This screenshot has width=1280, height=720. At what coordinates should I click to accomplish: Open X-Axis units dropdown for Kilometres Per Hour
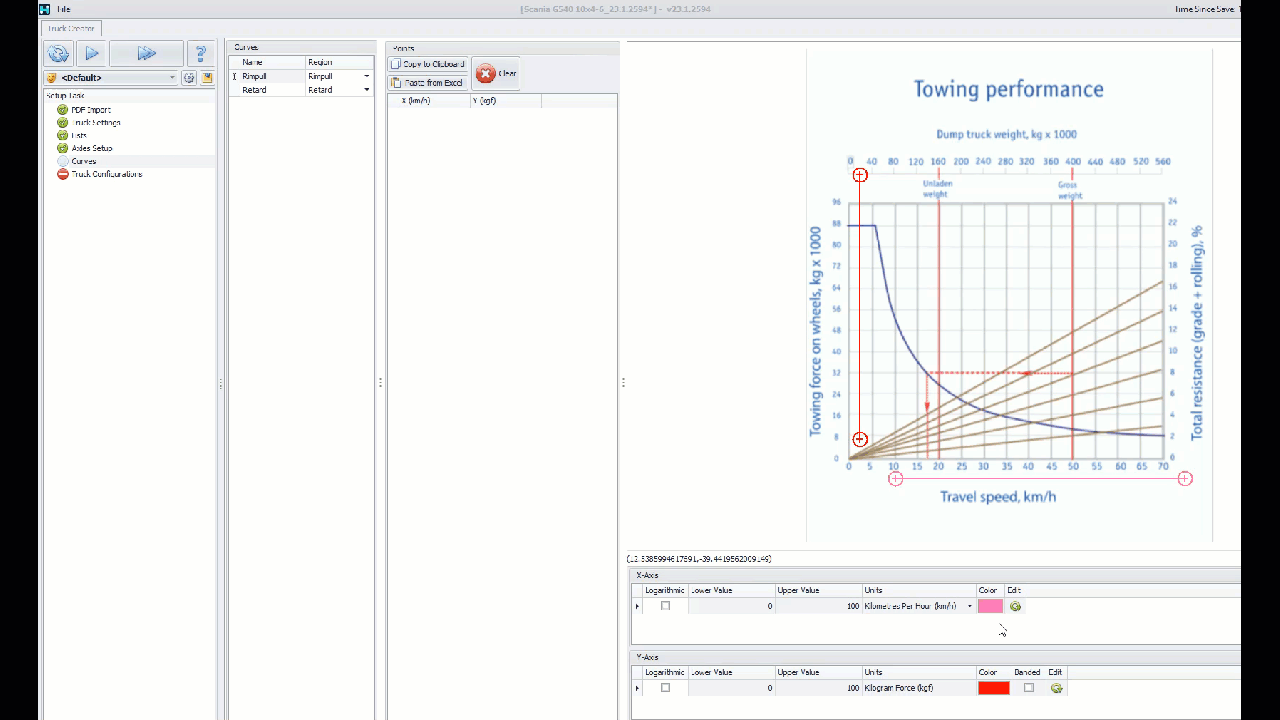969,606
